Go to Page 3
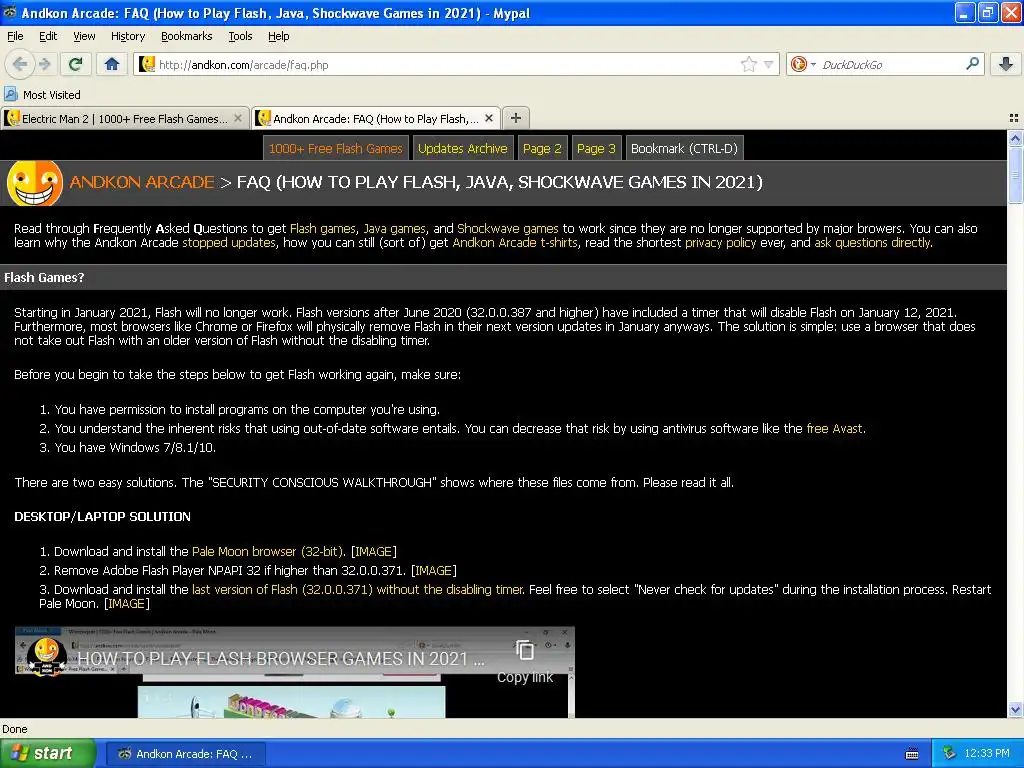This screenshot has height=768, width=1024. [x=596, y=148]
